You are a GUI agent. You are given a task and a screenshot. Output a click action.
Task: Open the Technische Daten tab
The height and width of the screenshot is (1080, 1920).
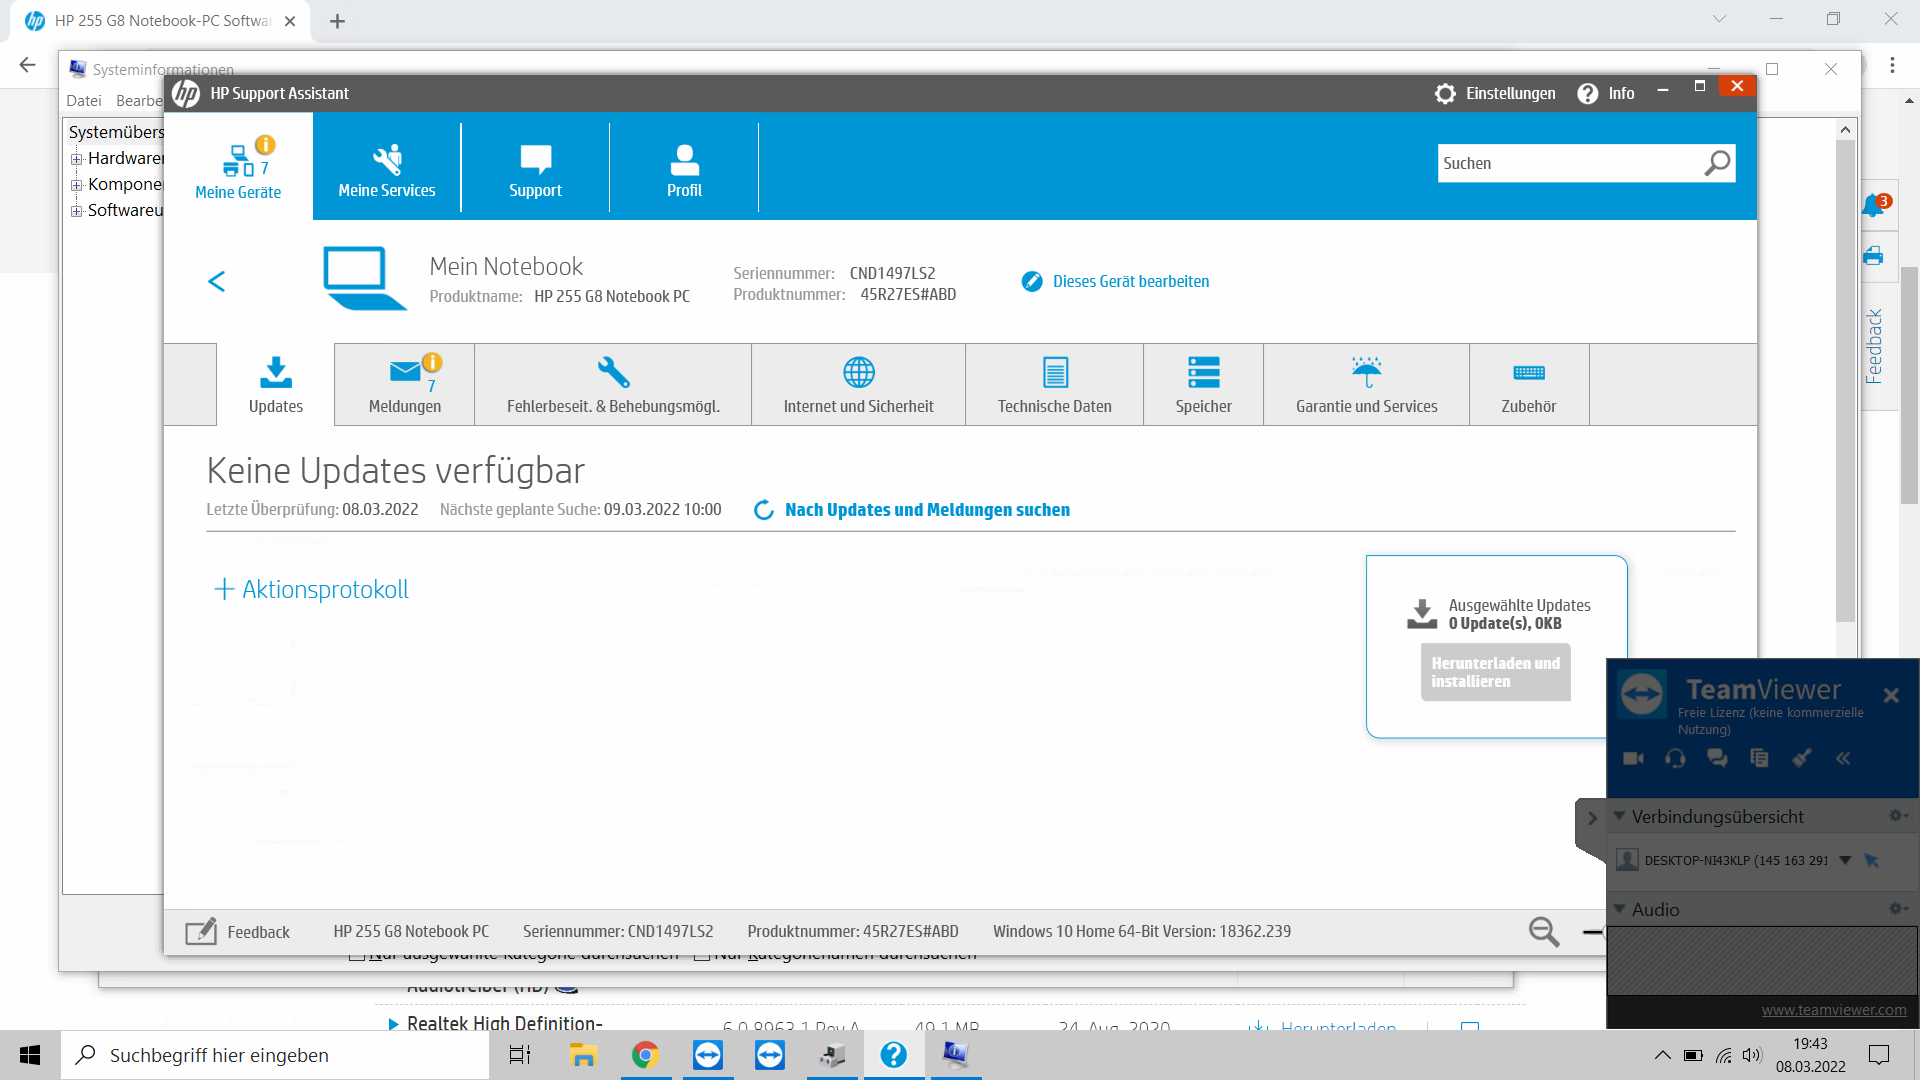tap(1054, 385)
